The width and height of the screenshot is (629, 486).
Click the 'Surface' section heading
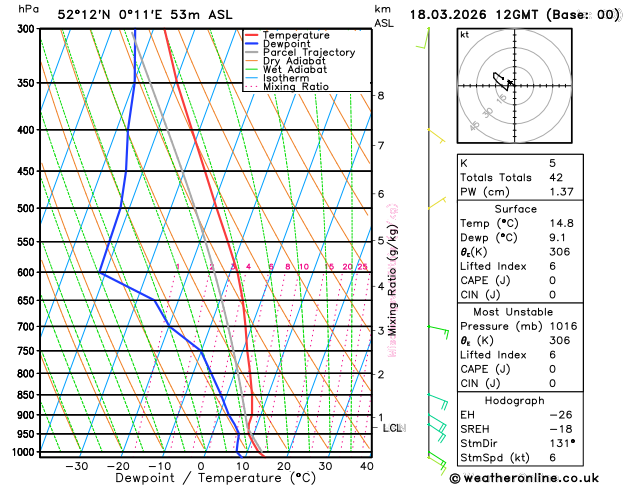click(x=515, y=209)
